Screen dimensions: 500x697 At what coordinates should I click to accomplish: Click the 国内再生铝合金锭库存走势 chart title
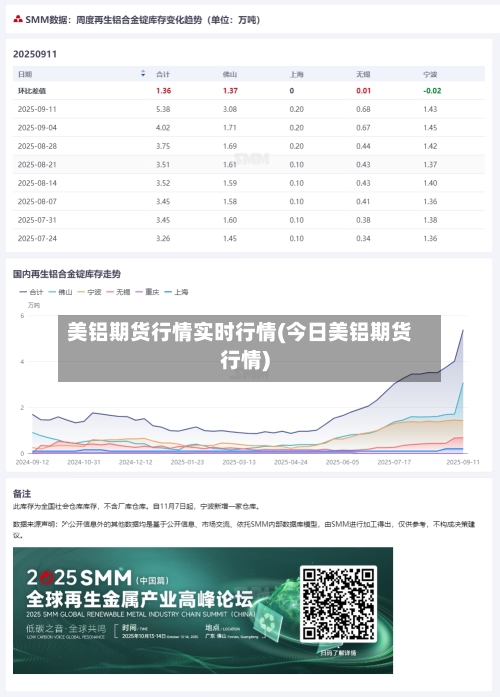tap(67, 274)
